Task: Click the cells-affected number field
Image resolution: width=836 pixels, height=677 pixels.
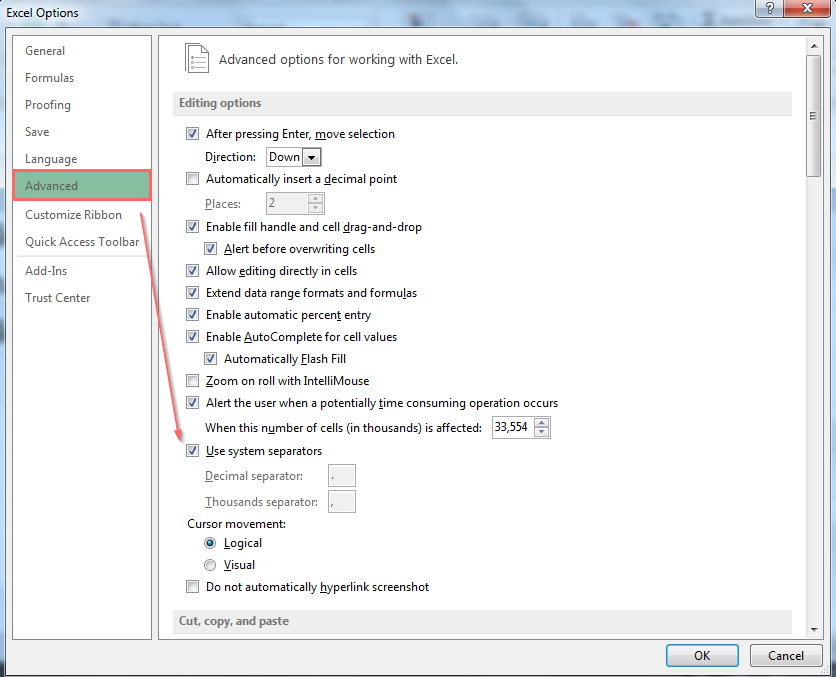Action: [513, 428]
